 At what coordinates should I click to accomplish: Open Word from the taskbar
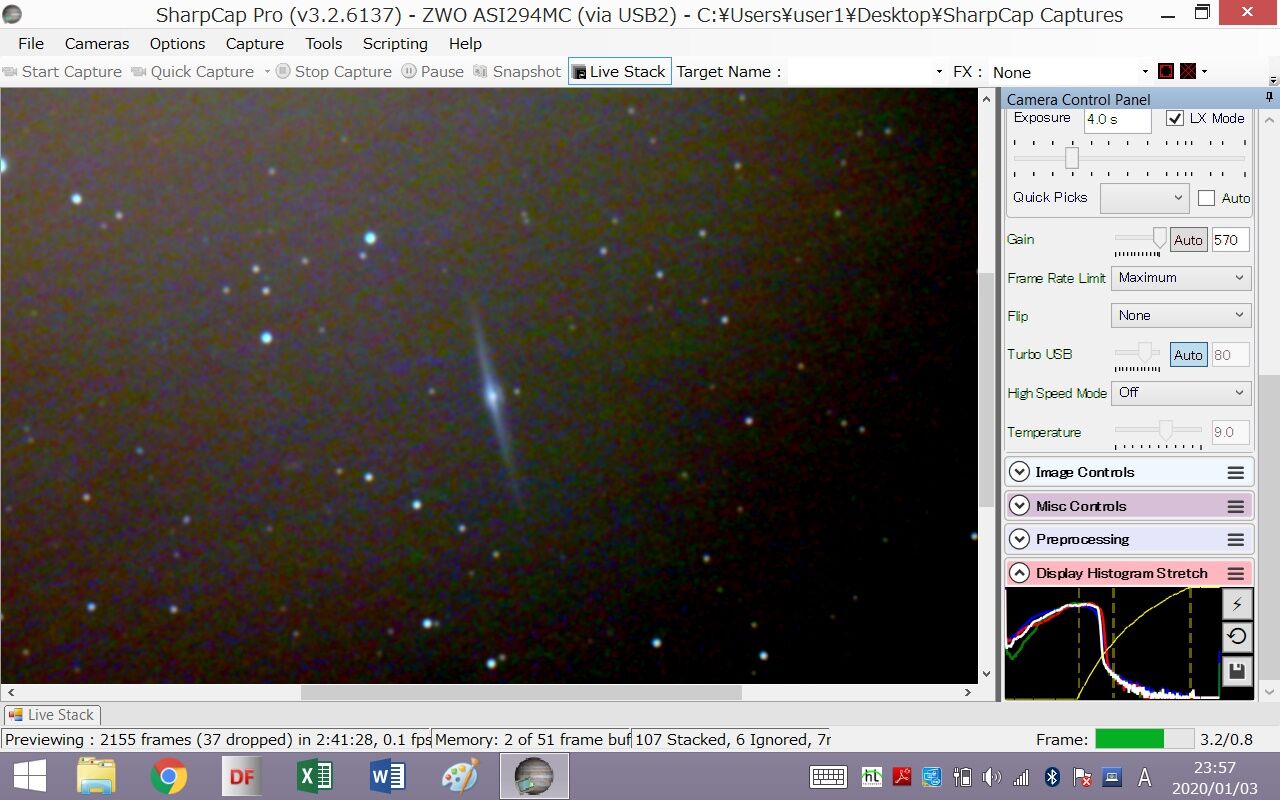(x=387, y=776)
